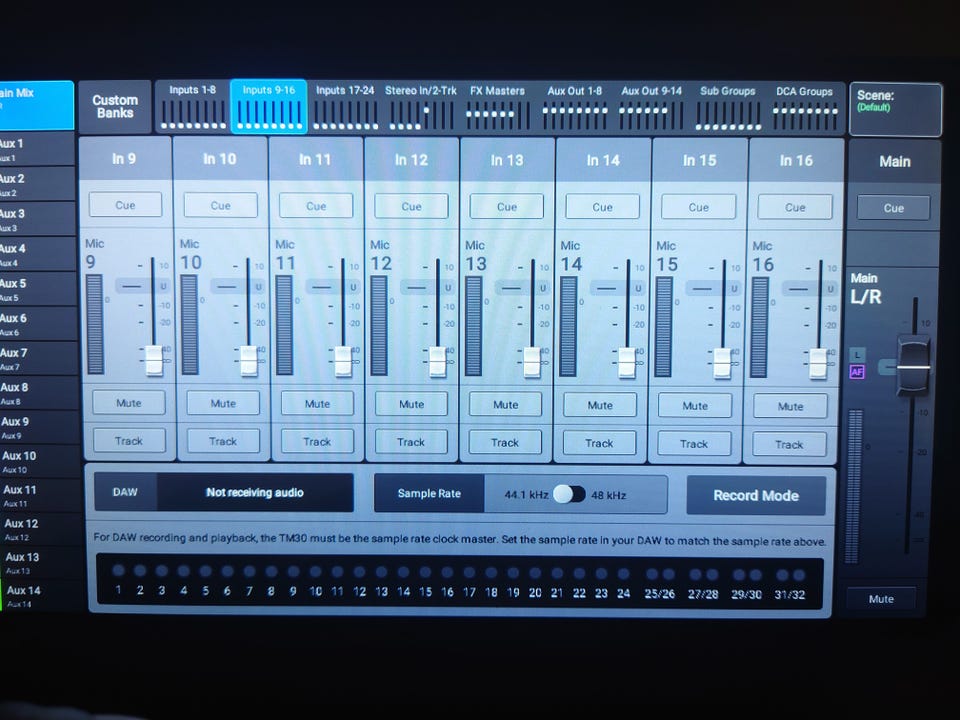Open the DCA Groups bank
This screenshot has height=720, width=960.
(804, 107)
